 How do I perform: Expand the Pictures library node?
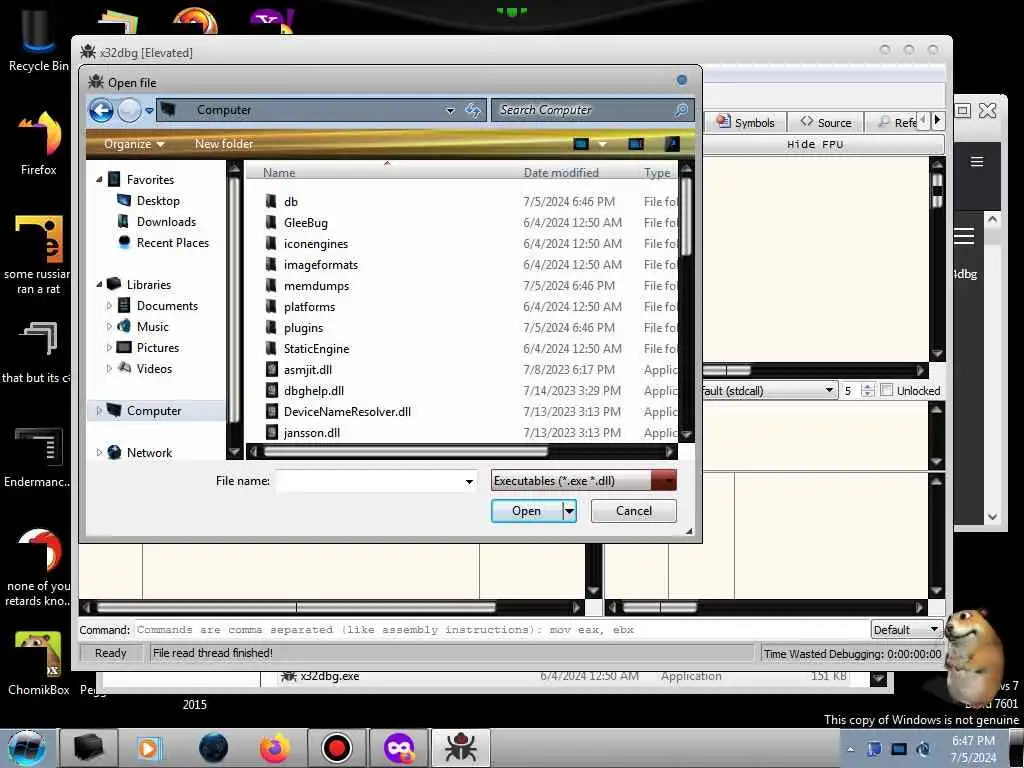109,347
